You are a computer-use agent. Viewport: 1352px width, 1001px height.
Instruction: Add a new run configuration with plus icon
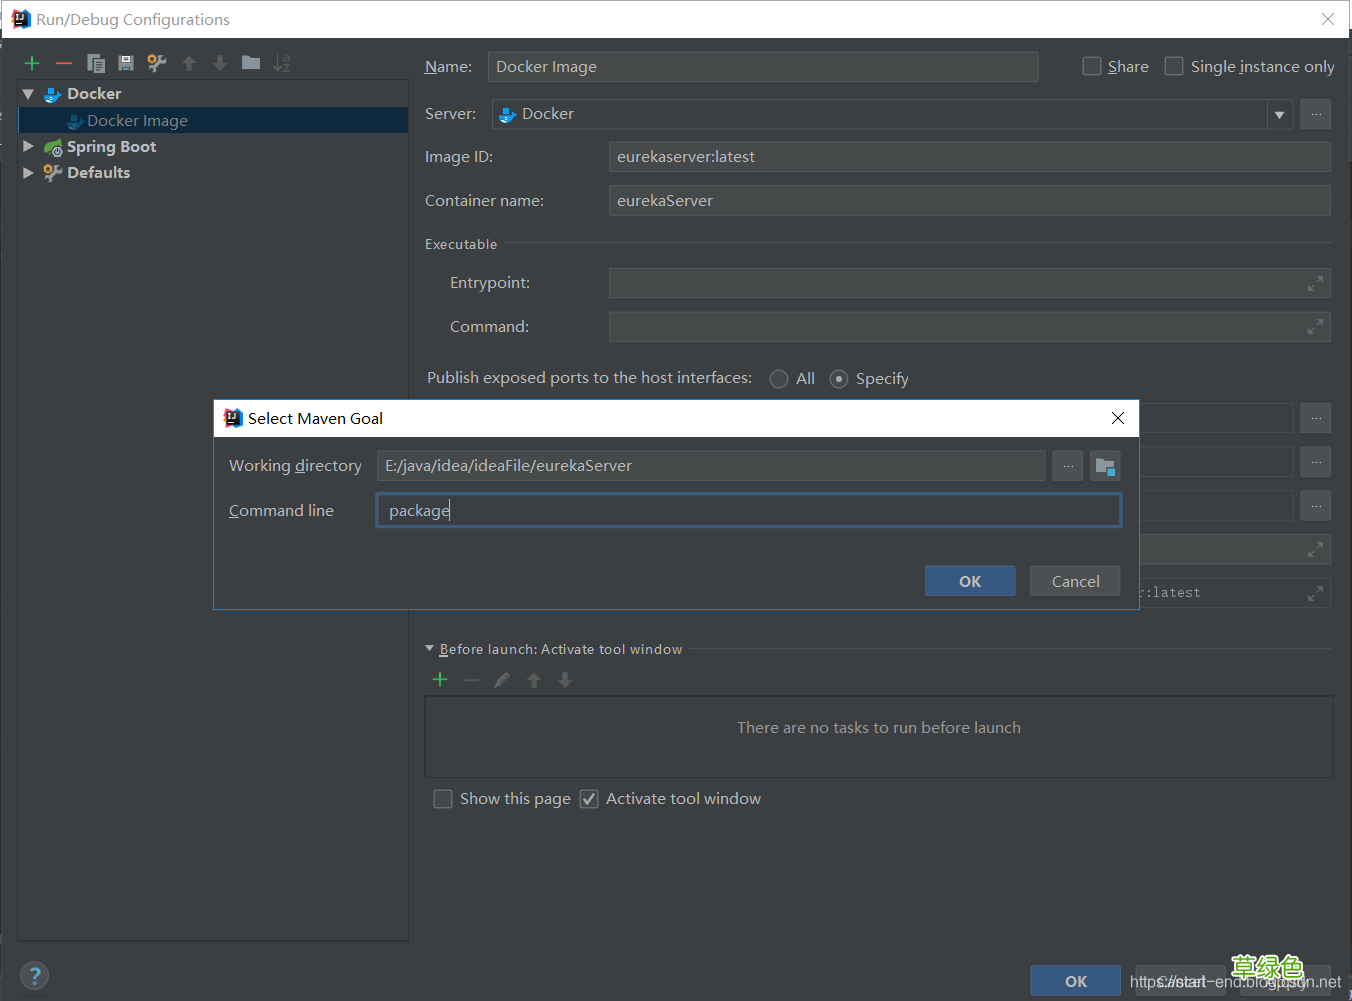32,63
